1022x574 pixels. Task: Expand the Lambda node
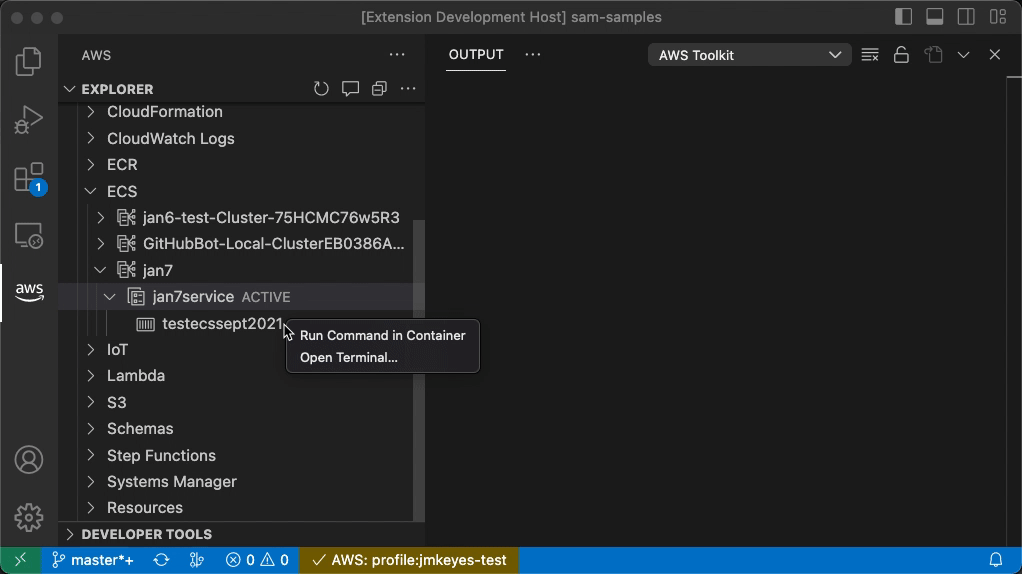[x=91, y=375]
